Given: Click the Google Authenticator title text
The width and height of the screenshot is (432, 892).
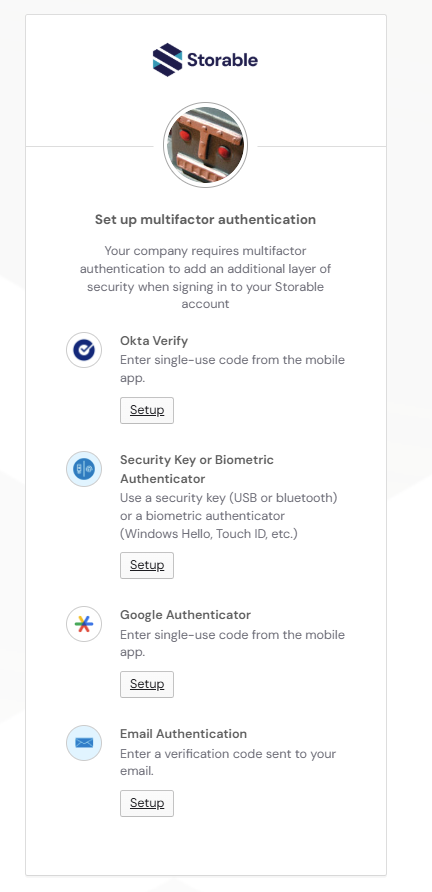Looking at the screenshot, I should 186,615.
